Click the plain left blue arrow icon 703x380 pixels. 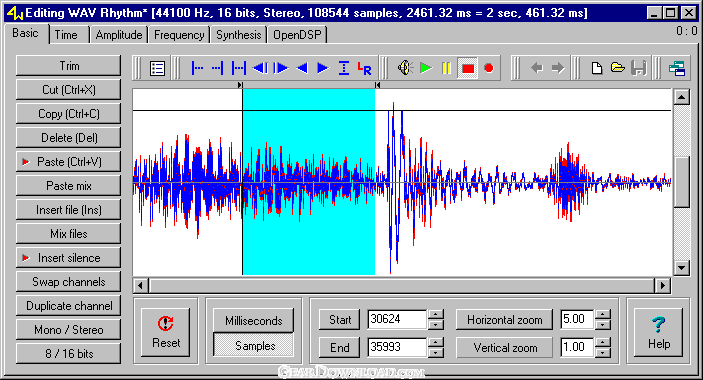pos(302,68)
